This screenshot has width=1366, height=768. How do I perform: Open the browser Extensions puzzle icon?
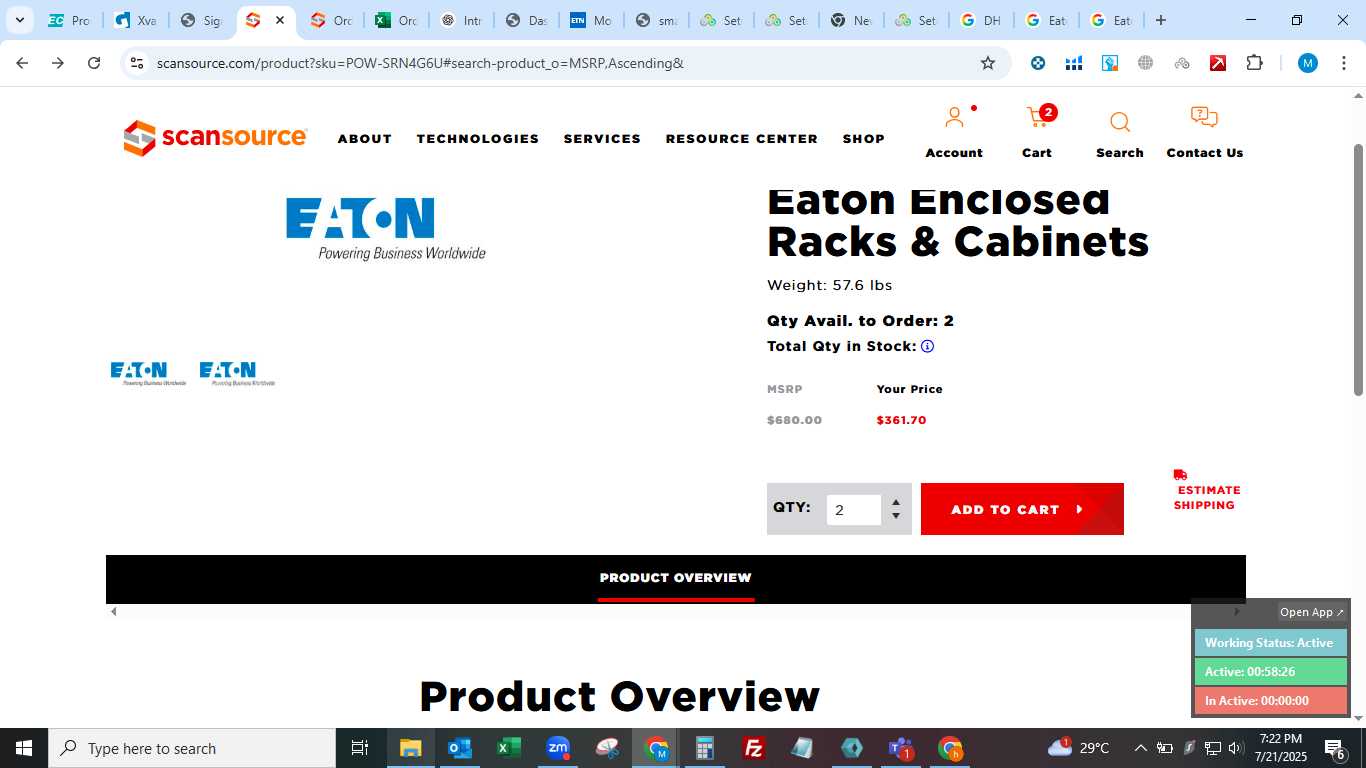[x=1254, y=63]
